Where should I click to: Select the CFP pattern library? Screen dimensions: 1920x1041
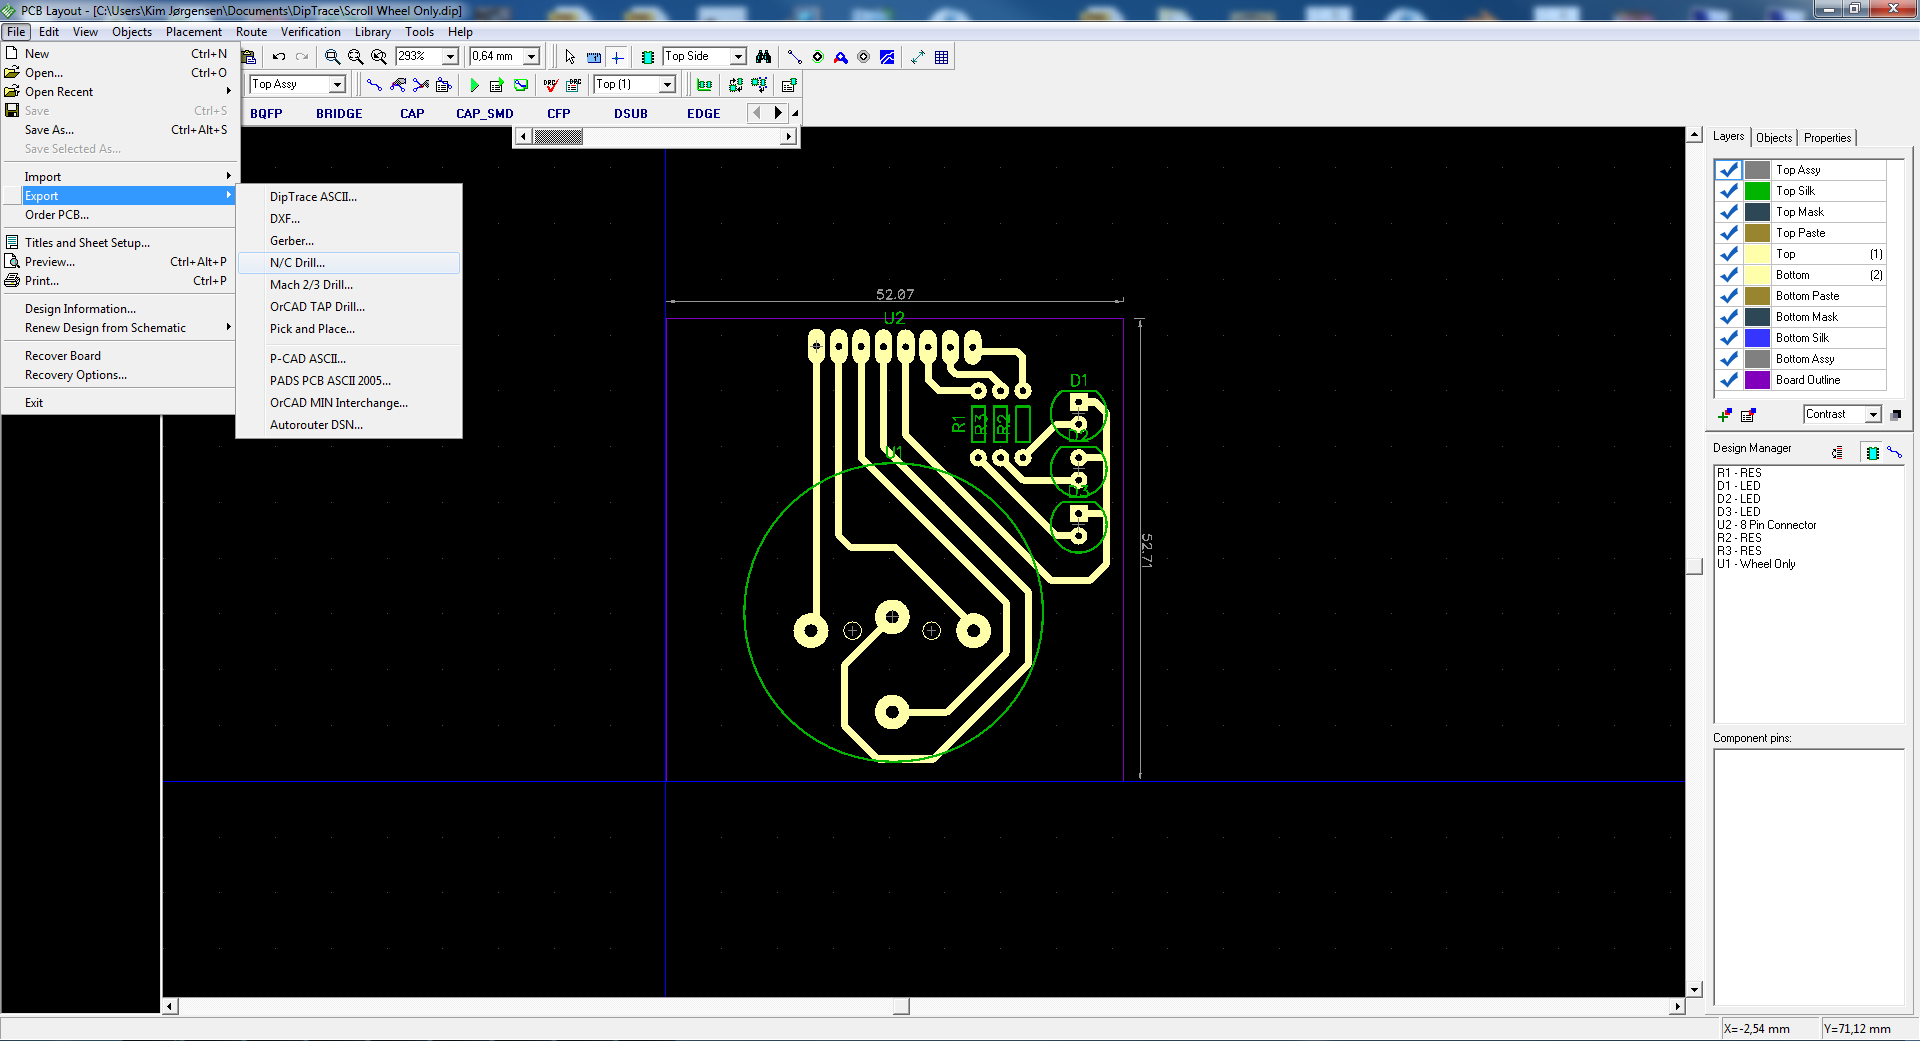tap(559, 114)
